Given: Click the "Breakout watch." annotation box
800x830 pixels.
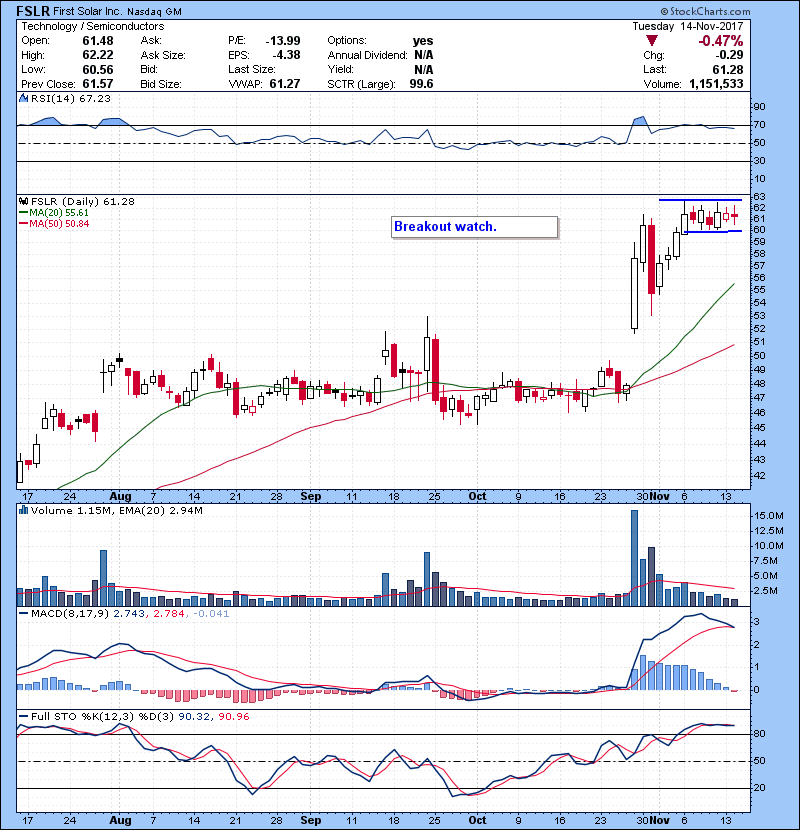Looking at the screenshot, I should 474,227.
